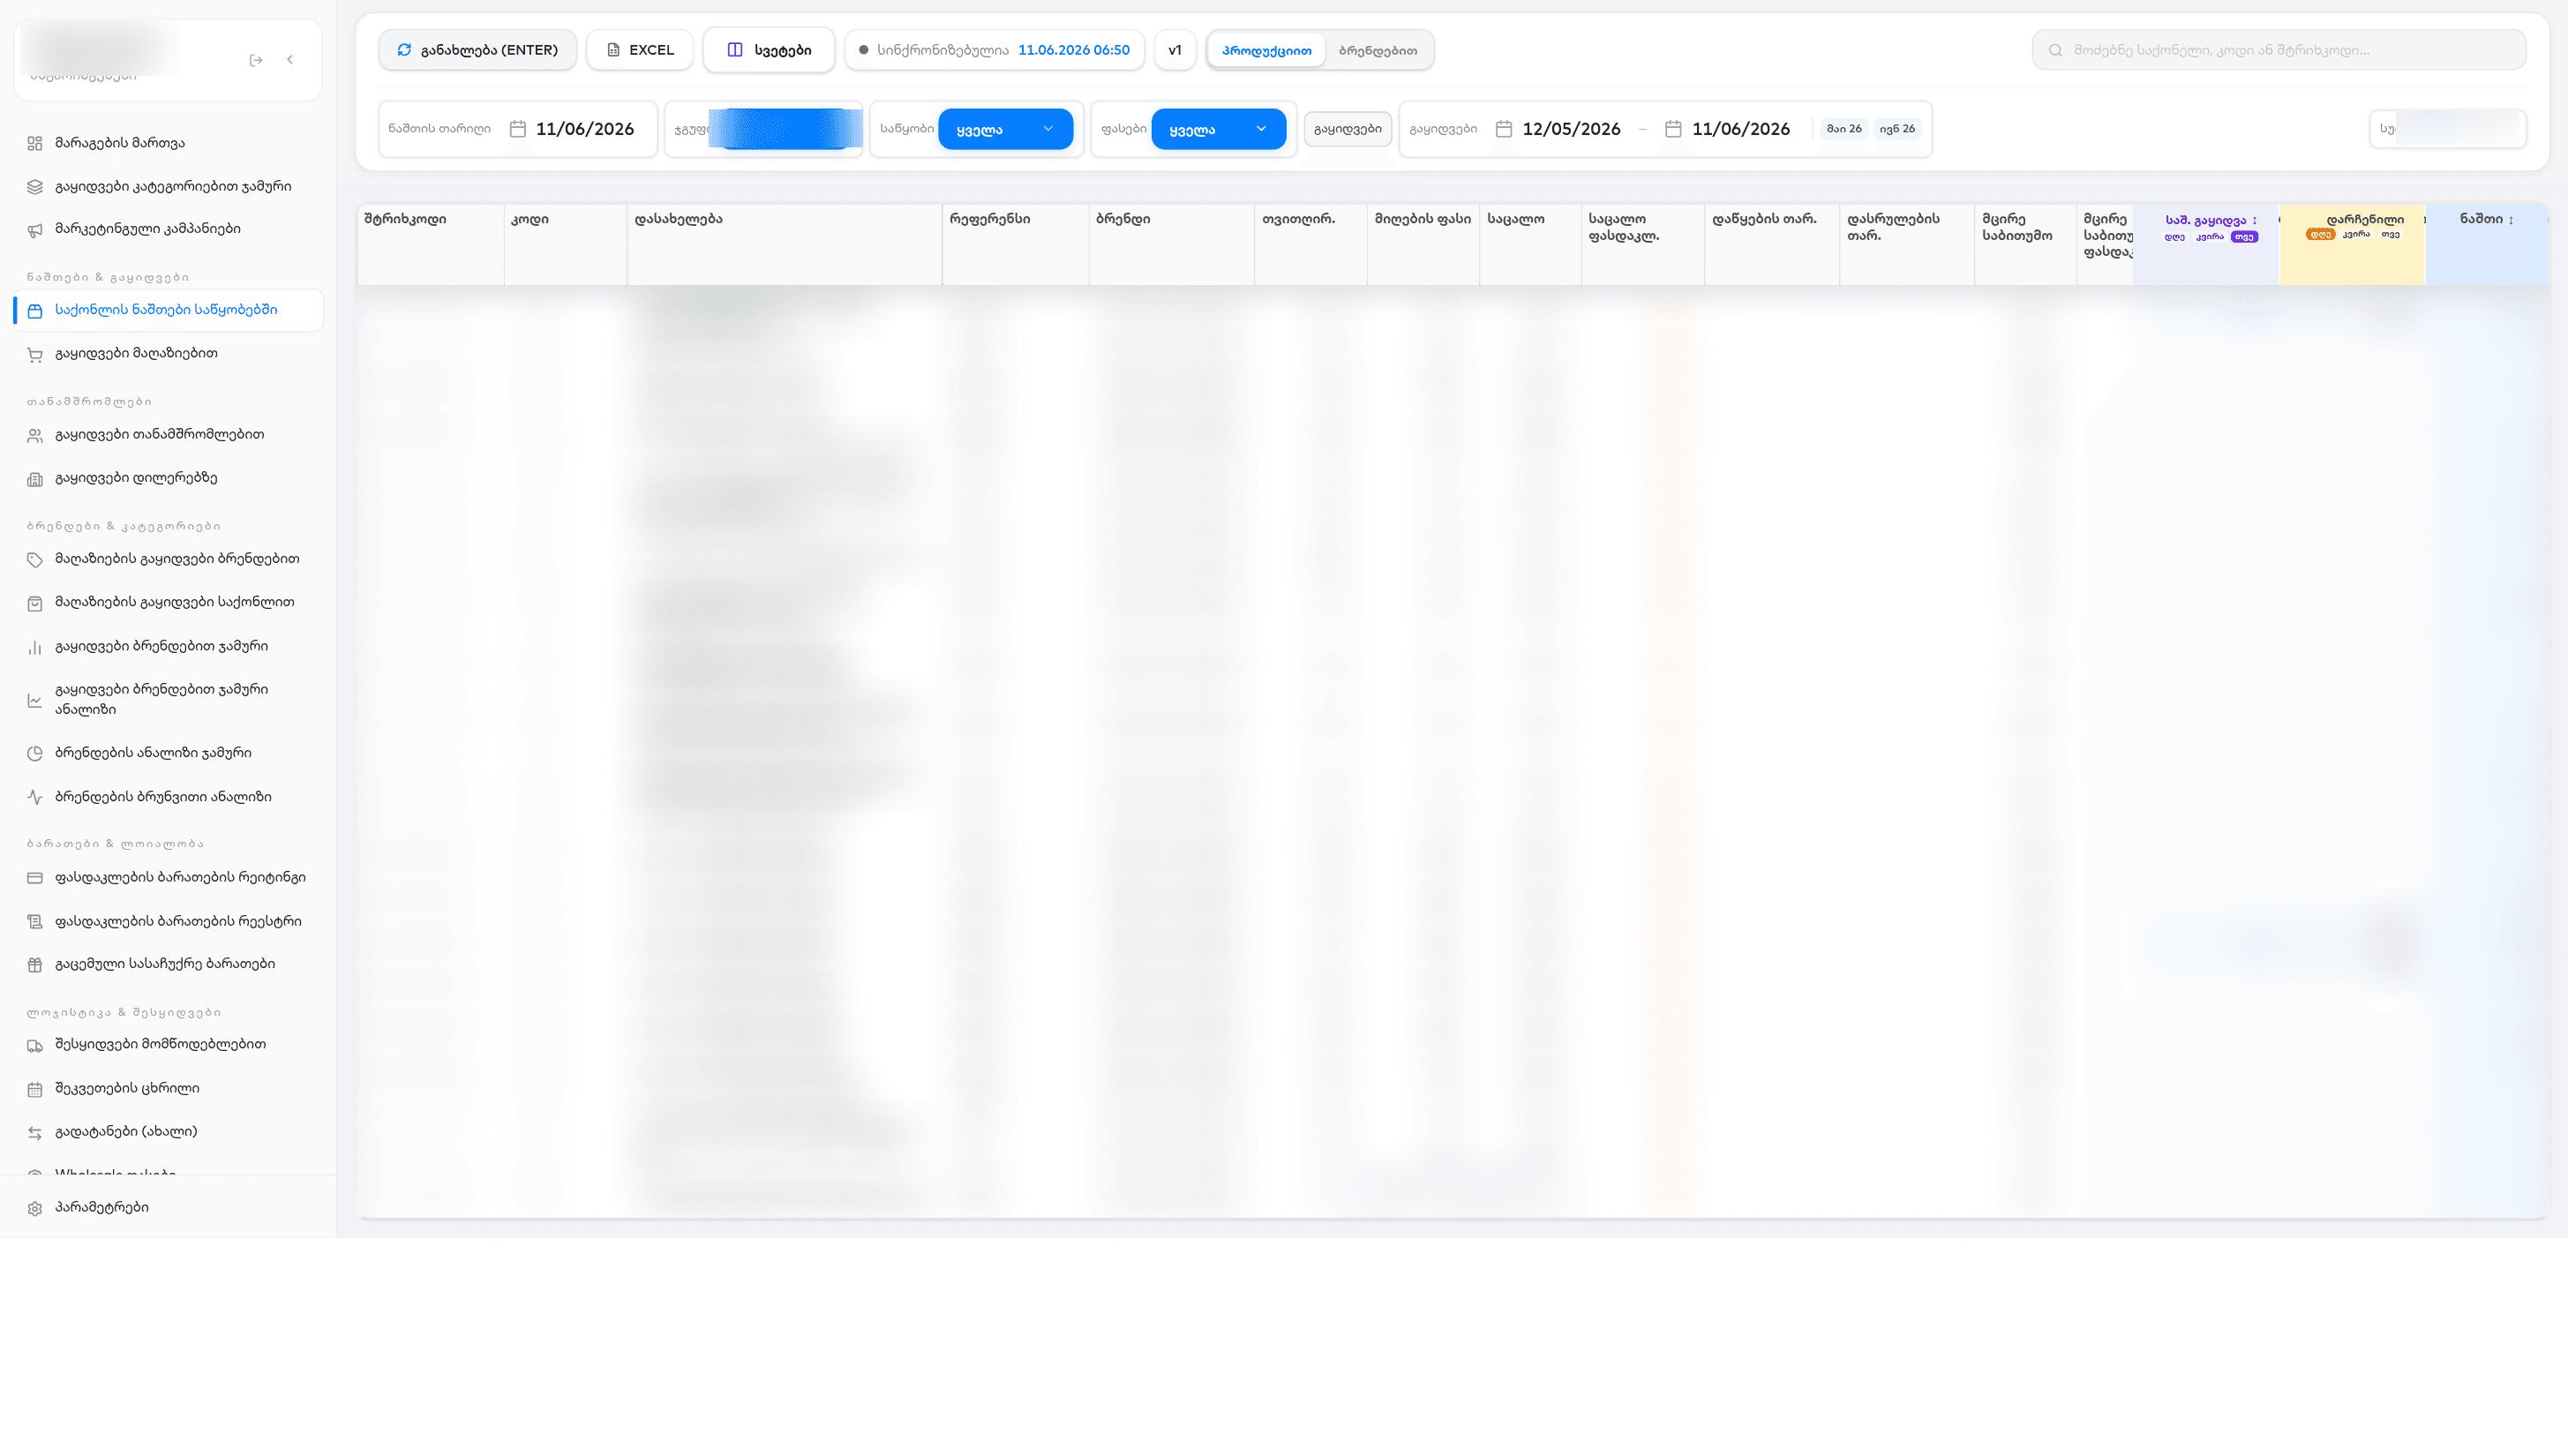Screen dimensions: 2568x1456
Task: Focus the product search field
Action: coord(2278,50)
